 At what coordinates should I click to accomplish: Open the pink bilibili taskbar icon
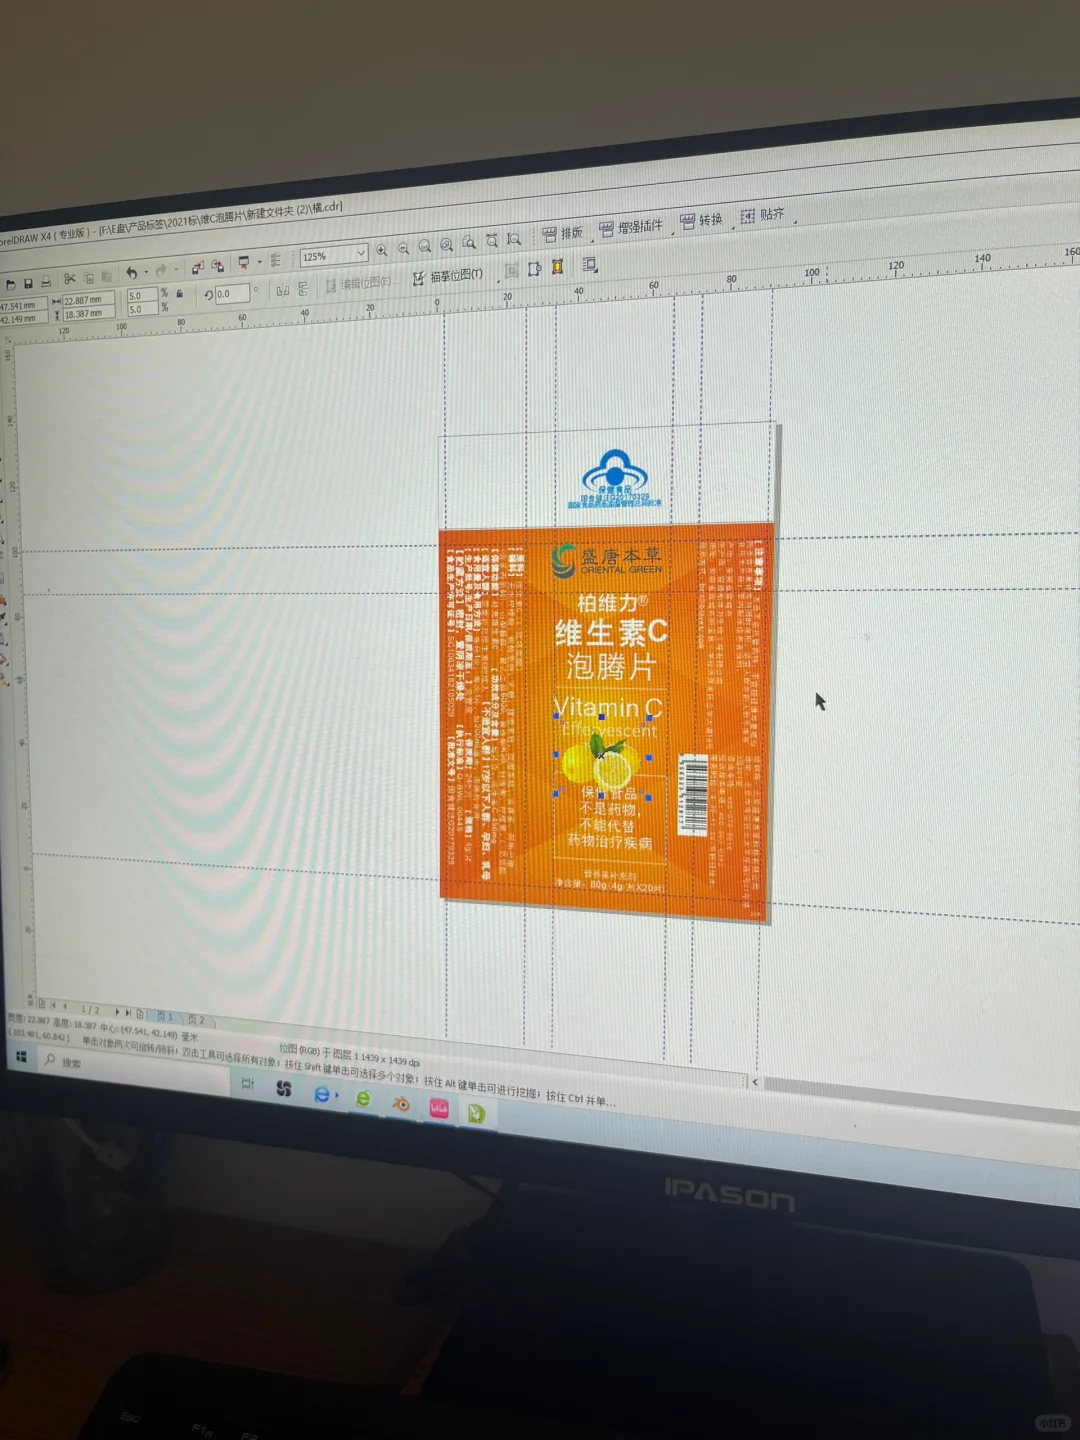coord(439,1107)
